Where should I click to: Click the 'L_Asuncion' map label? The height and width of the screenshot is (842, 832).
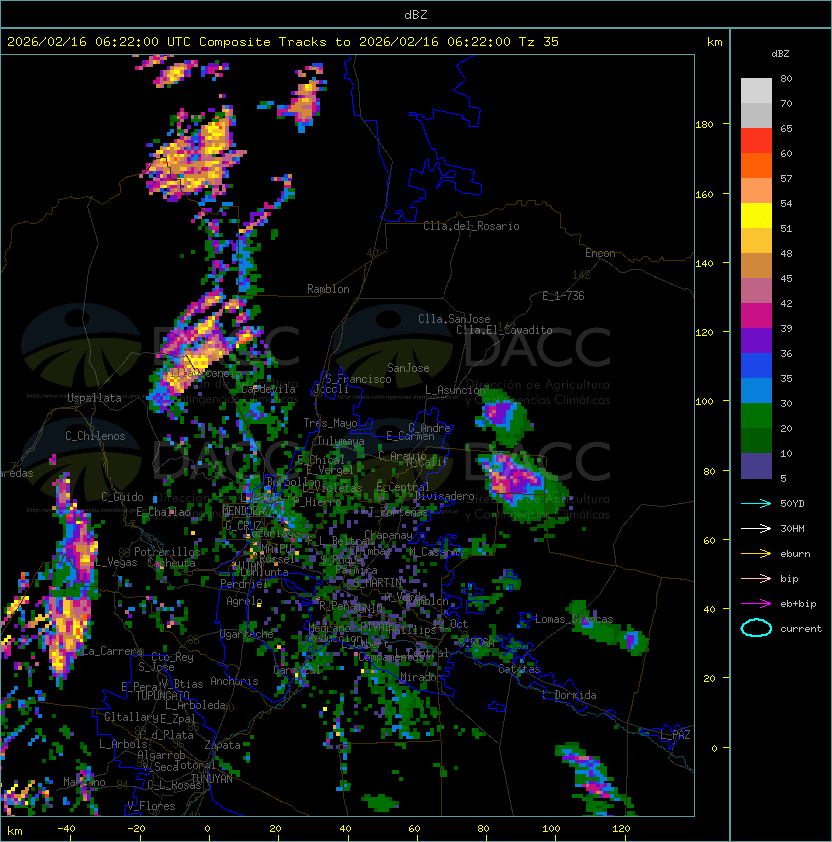click(x=455, y=390)
